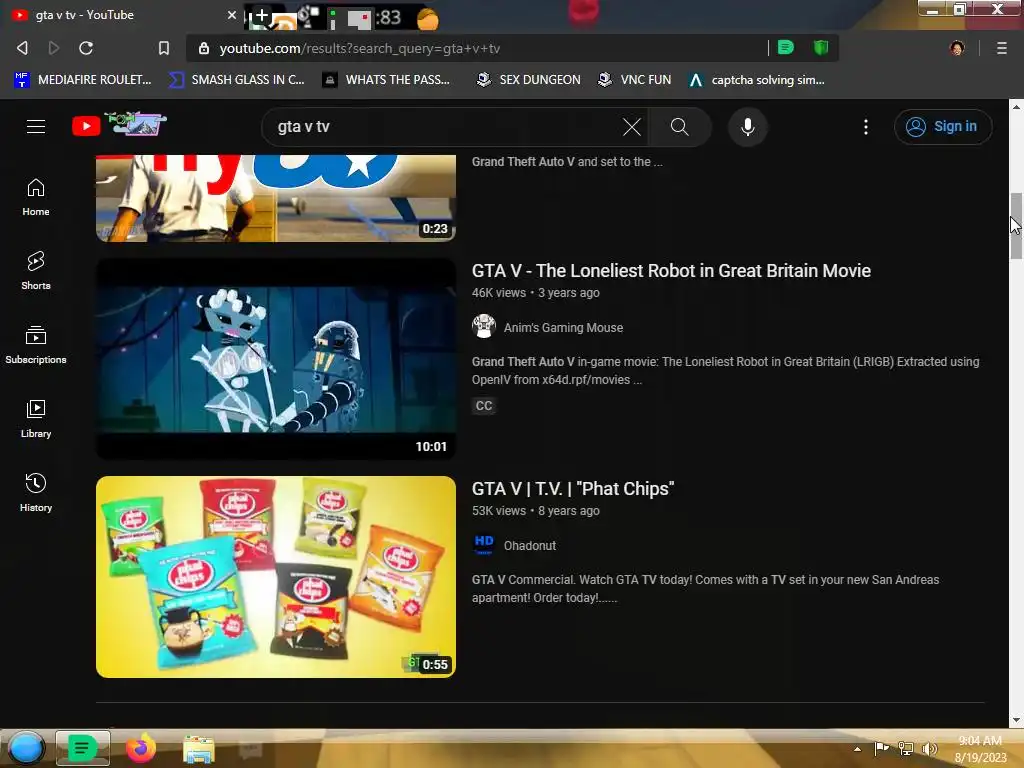
Task: Open the green shield extension icon
Action: point(821,47)
